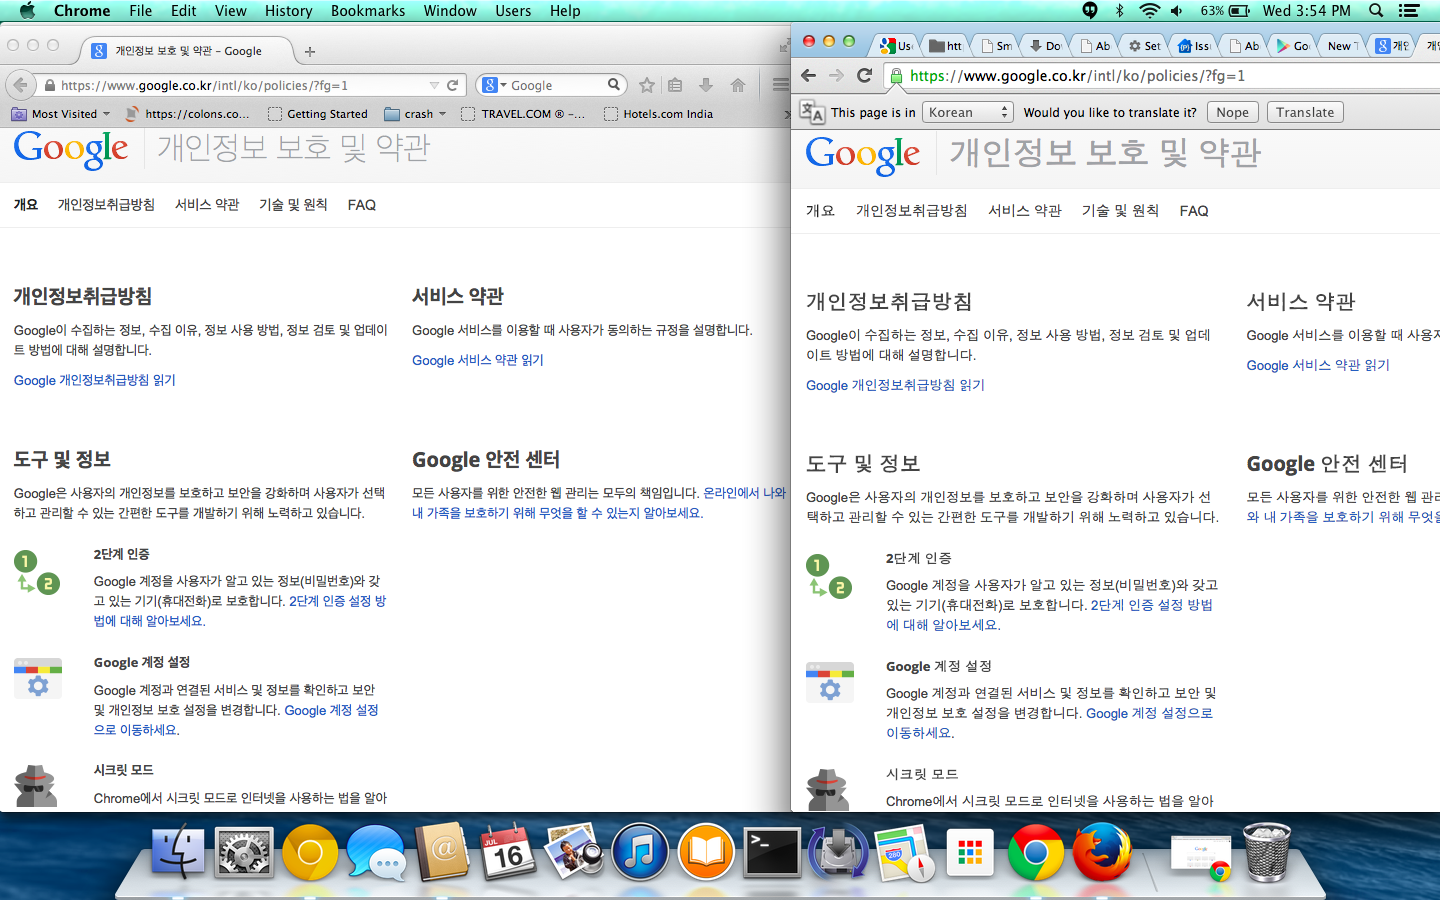
Task: Follow Google 서비스 약관 읽기 link in Chrome
Action: pyautogui.click(x=1318, y=365)
